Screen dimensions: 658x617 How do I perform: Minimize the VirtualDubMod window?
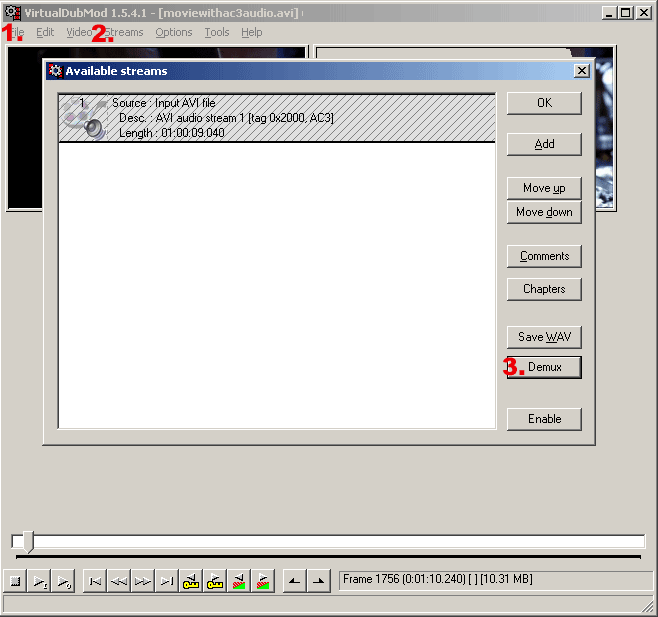(x=609, y=13)
